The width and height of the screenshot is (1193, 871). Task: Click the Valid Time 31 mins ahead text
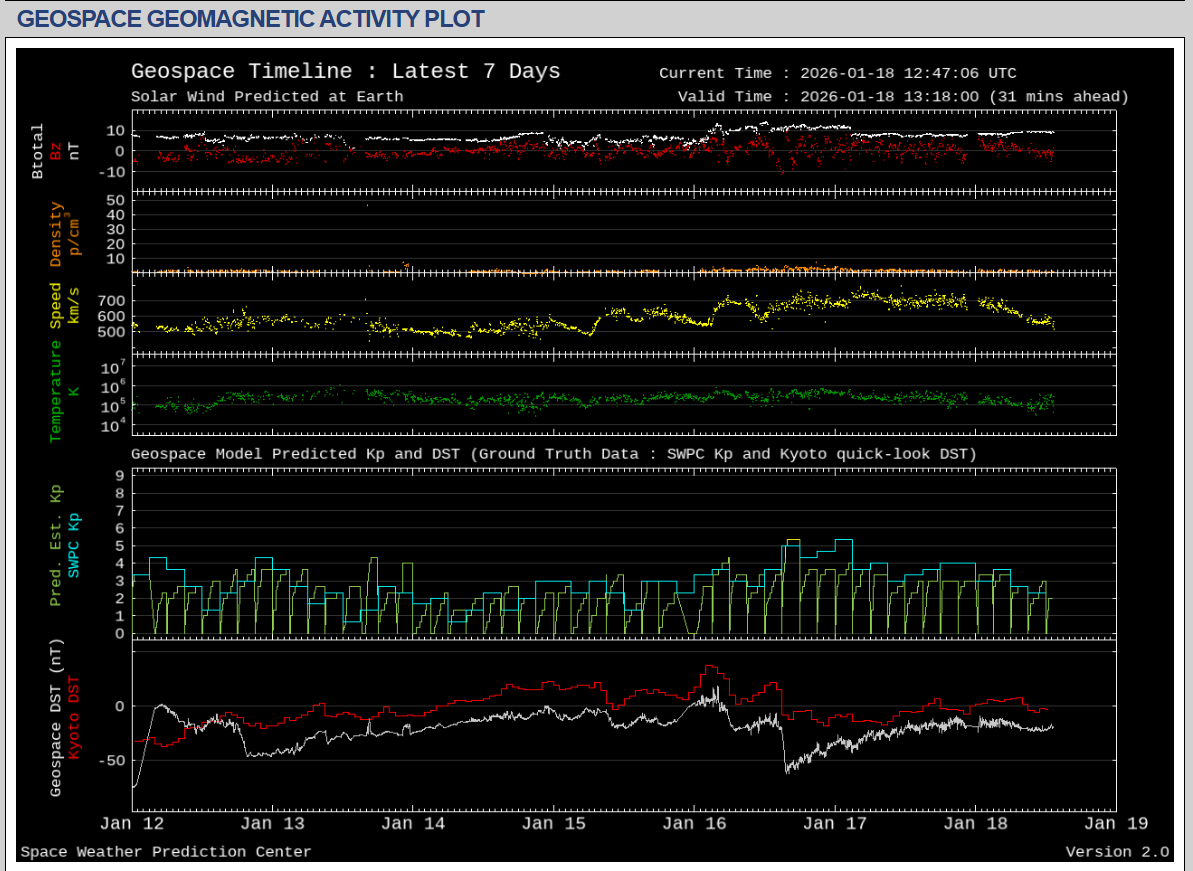902,97
